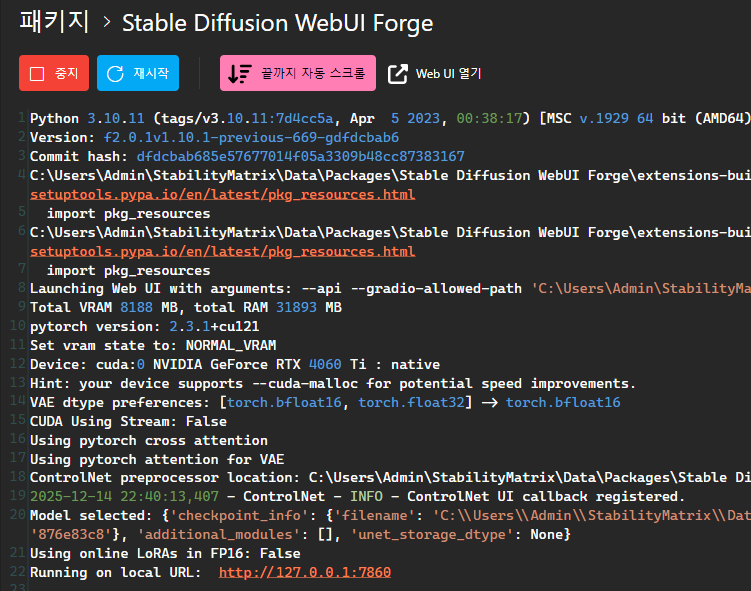Click 'Using online LoRAs in FP16: False' line
751x591 pixels.
pyautogui.click(x=165, y=554)
